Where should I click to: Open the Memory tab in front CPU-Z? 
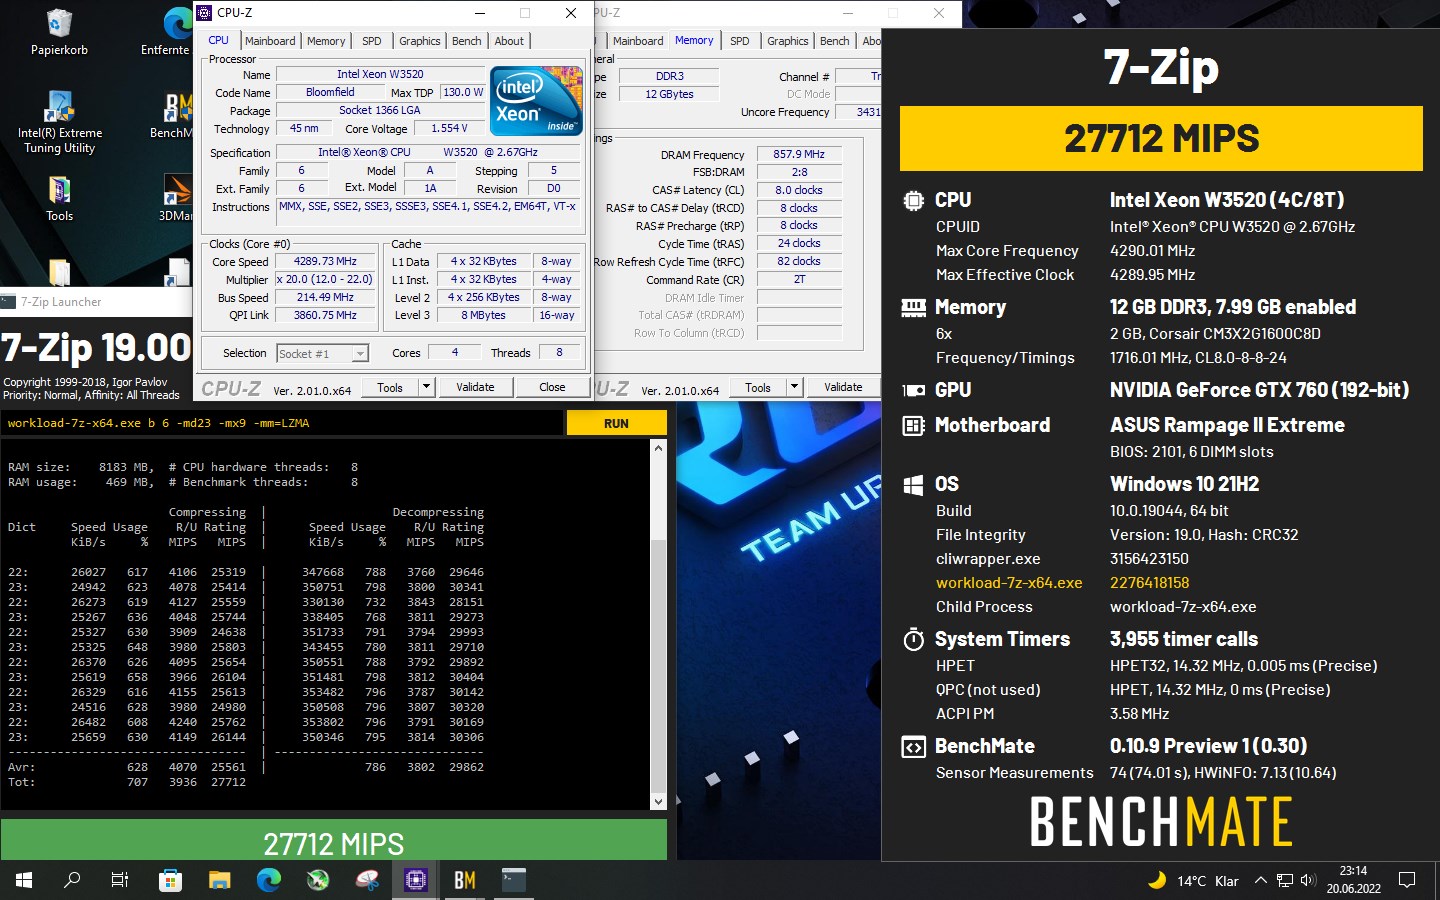coord(326,41)
